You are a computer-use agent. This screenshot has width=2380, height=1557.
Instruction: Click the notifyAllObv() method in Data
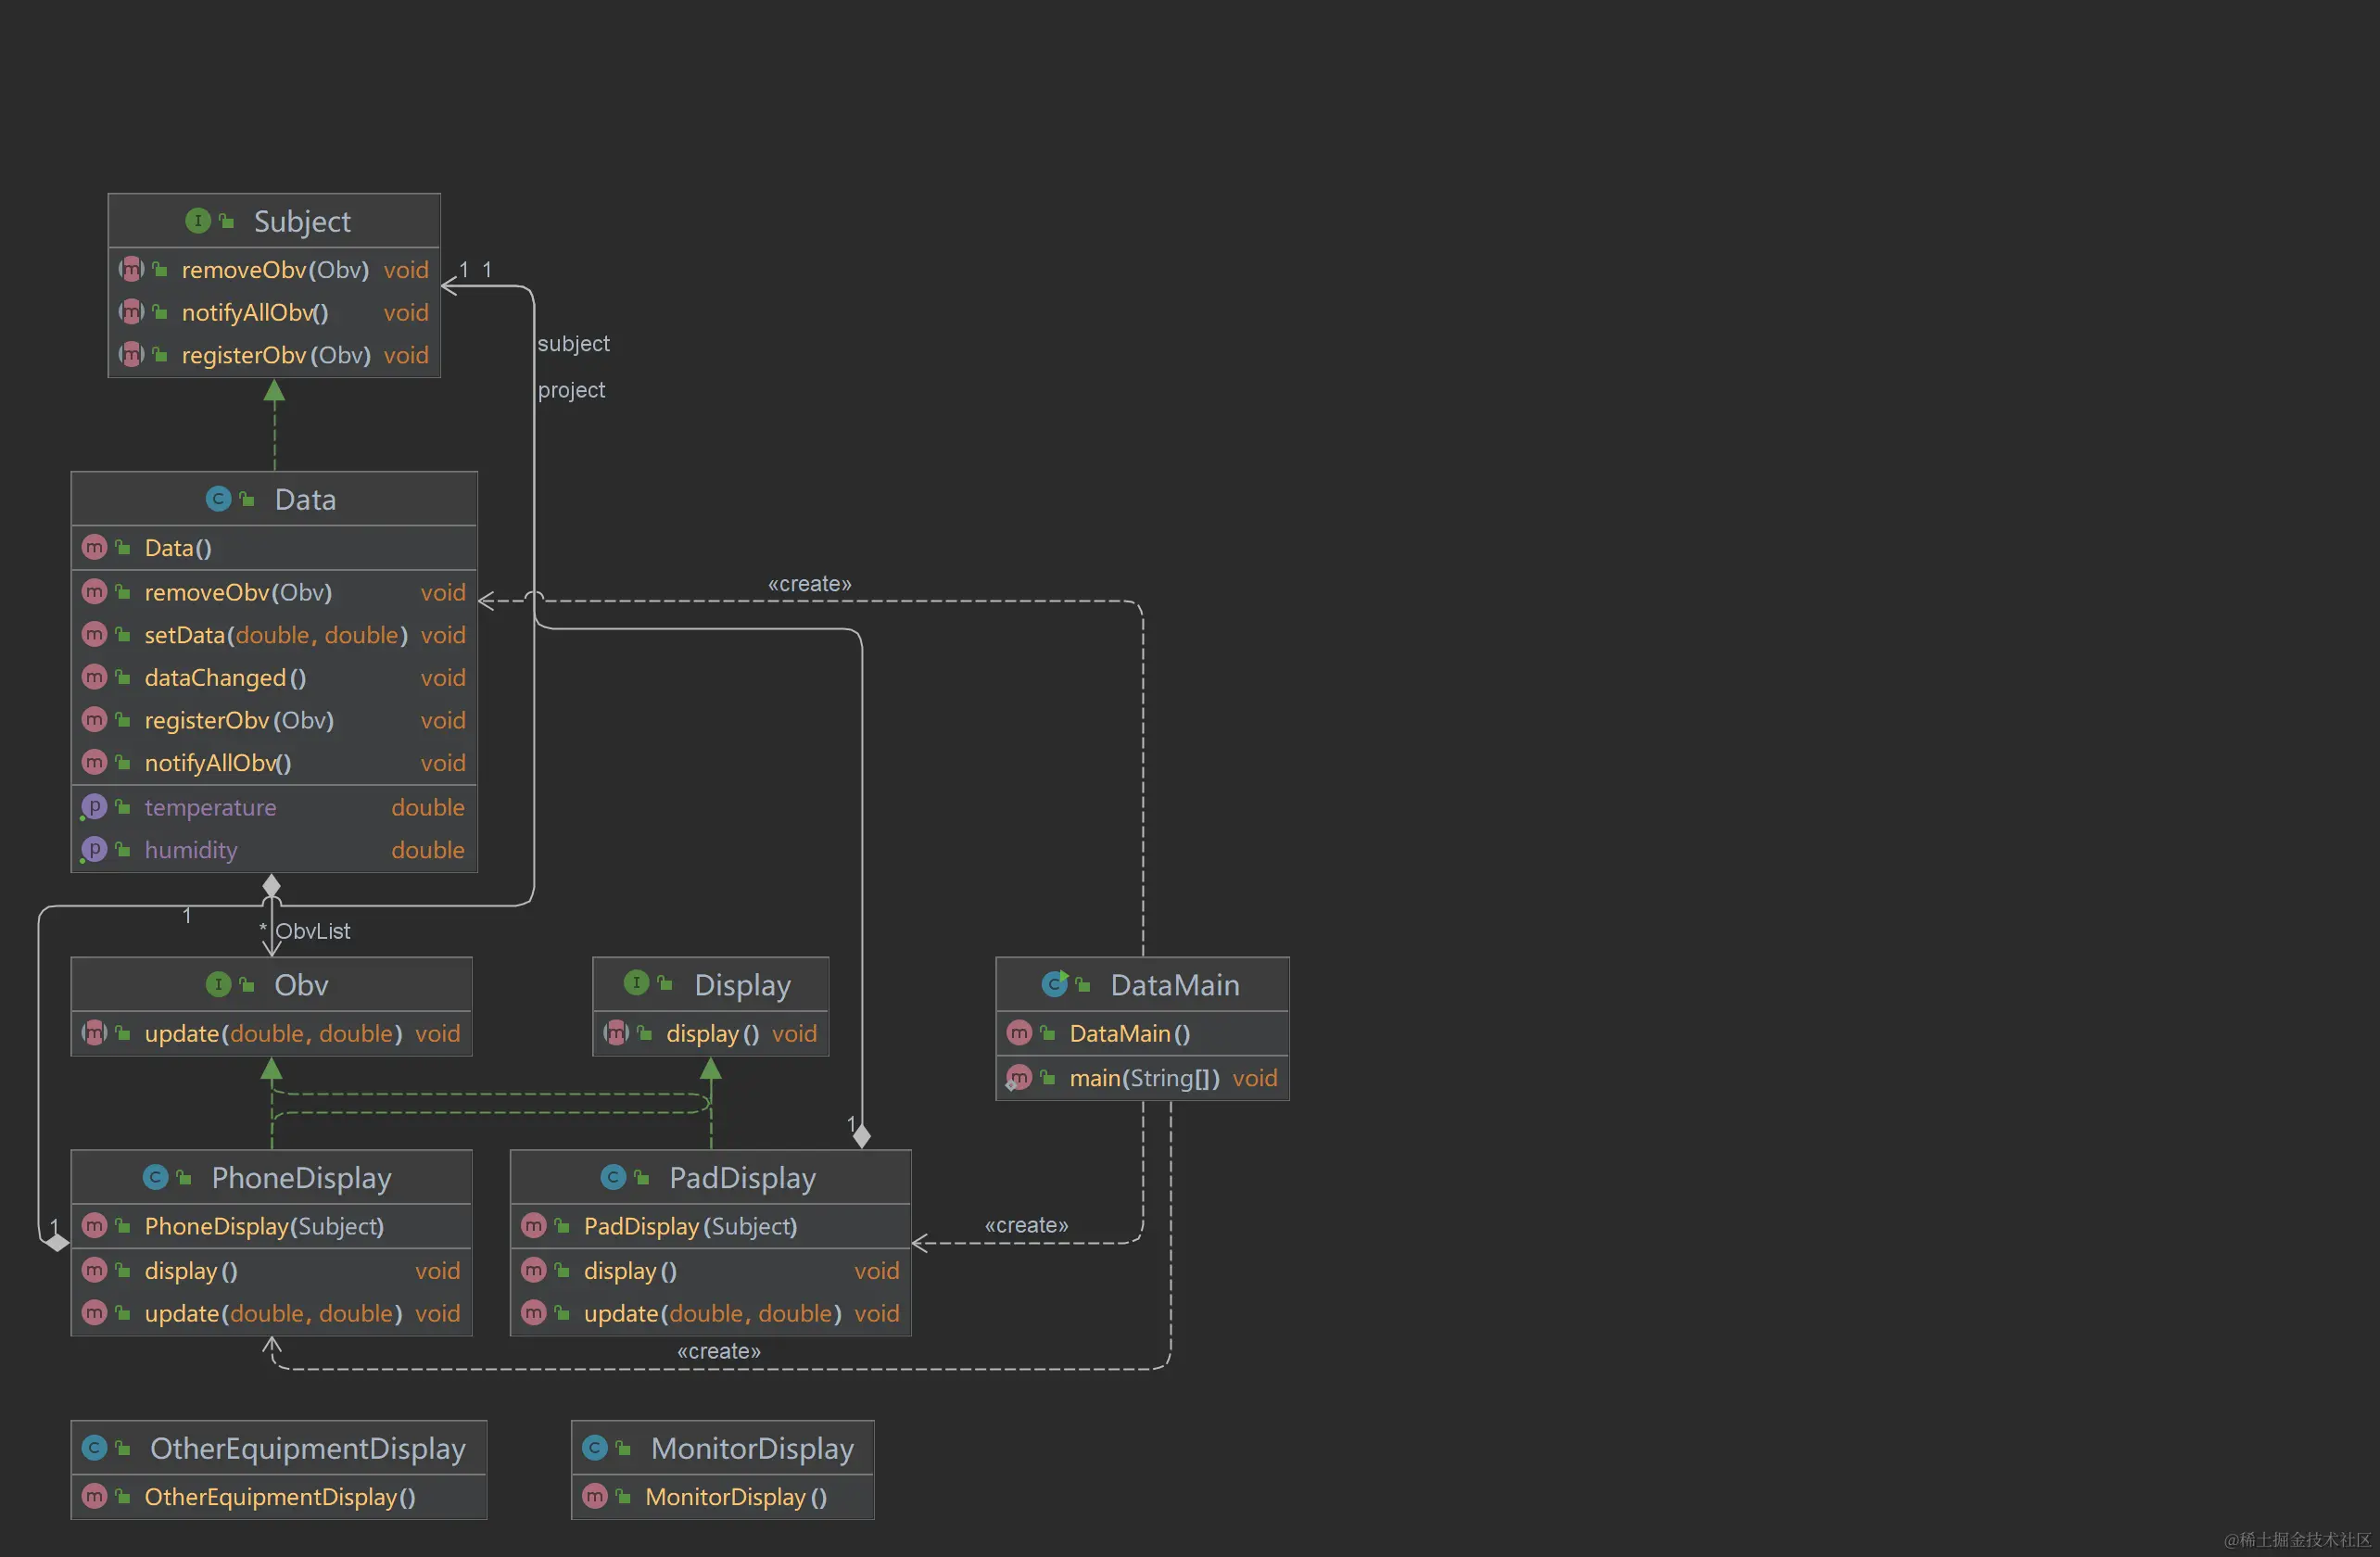tap(218, 763)
